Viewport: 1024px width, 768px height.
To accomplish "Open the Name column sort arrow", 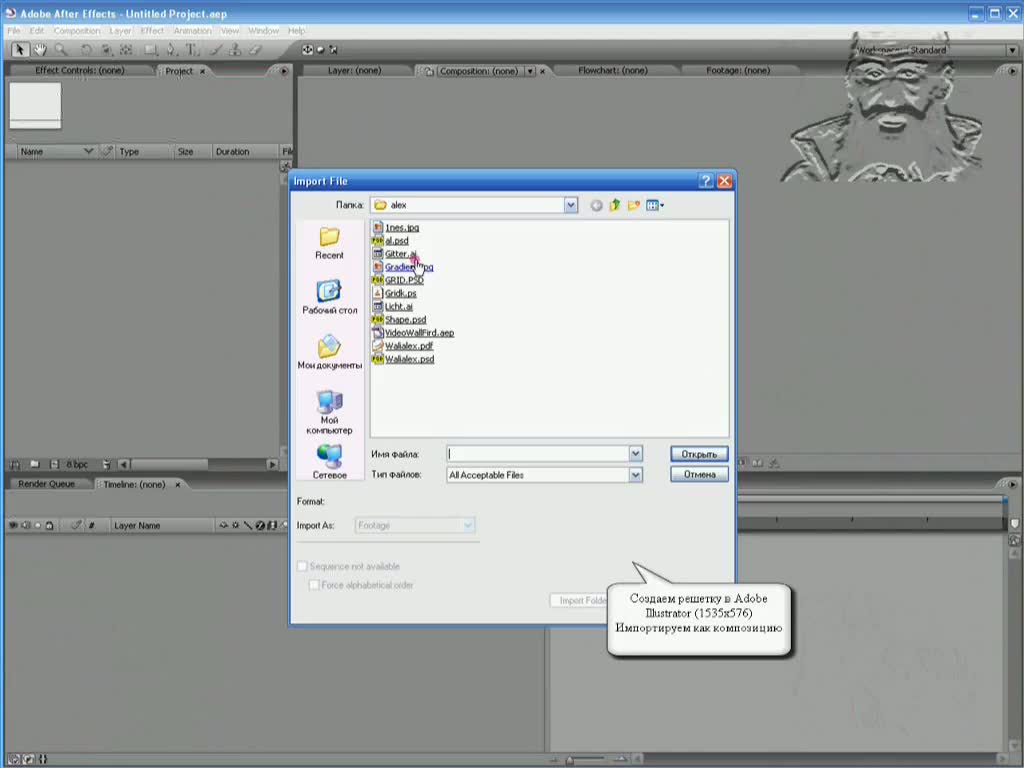I will (88, 151).
